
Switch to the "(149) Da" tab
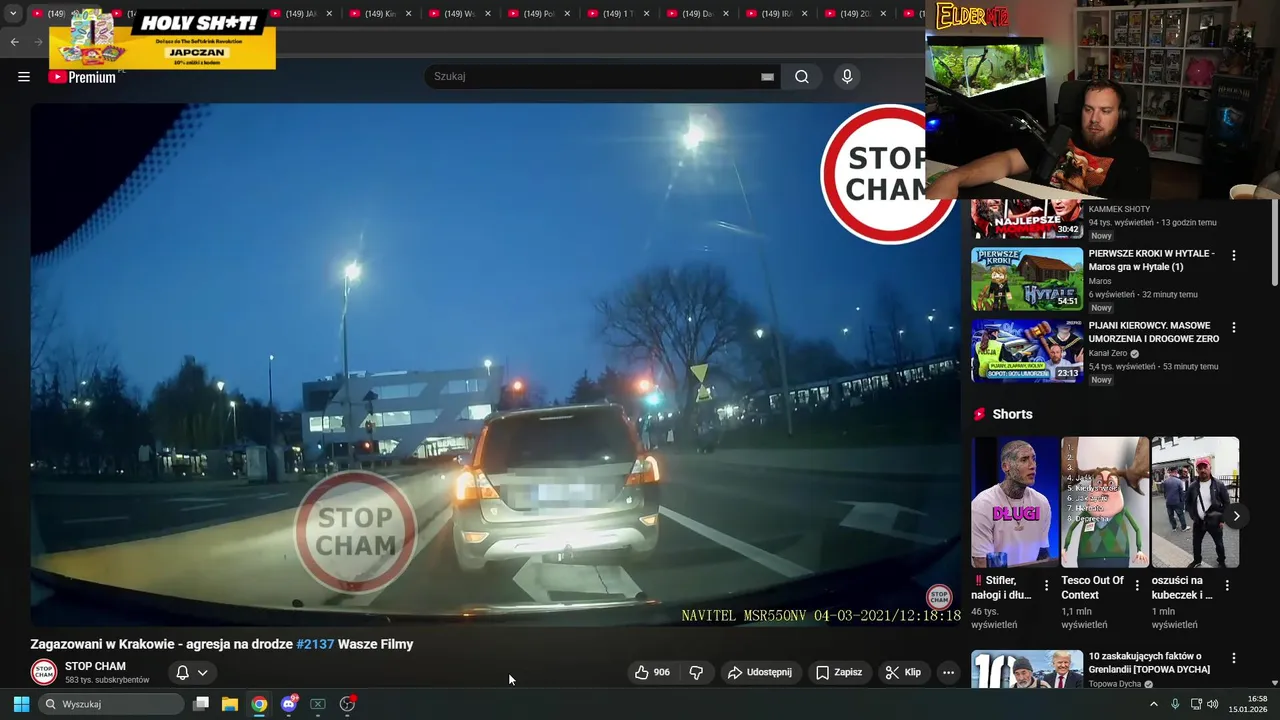click(697, 14)
